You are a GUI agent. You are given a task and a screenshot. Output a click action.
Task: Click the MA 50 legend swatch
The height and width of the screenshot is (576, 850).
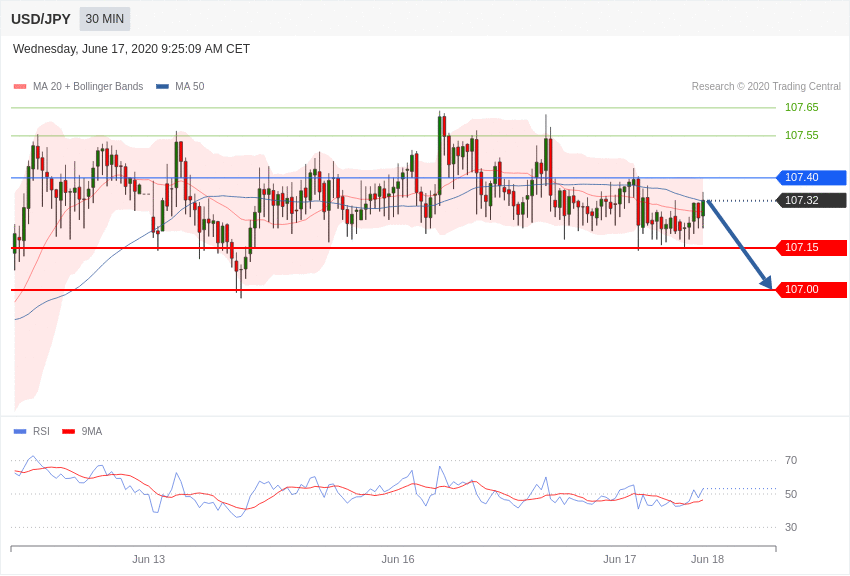coord(163,87)
